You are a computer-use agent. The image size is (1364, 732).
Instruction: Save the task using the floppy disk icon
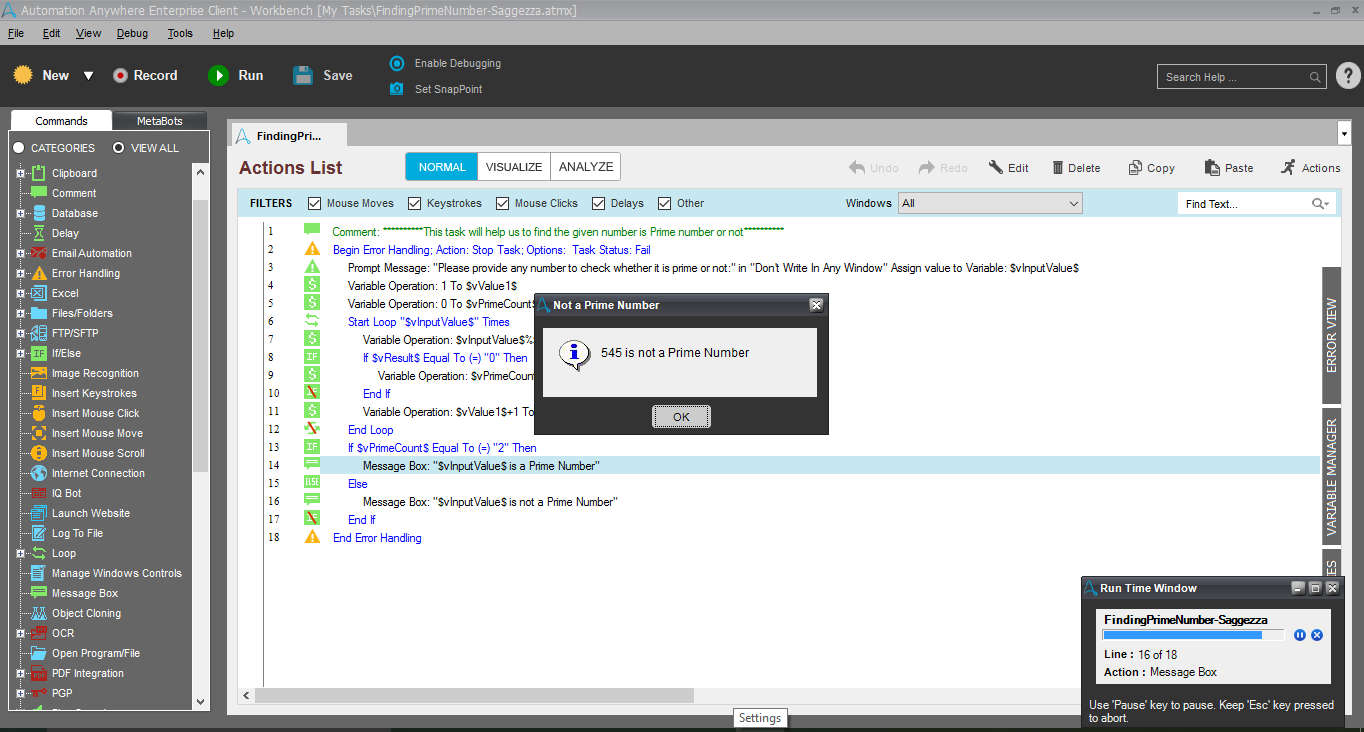[303, 75]
